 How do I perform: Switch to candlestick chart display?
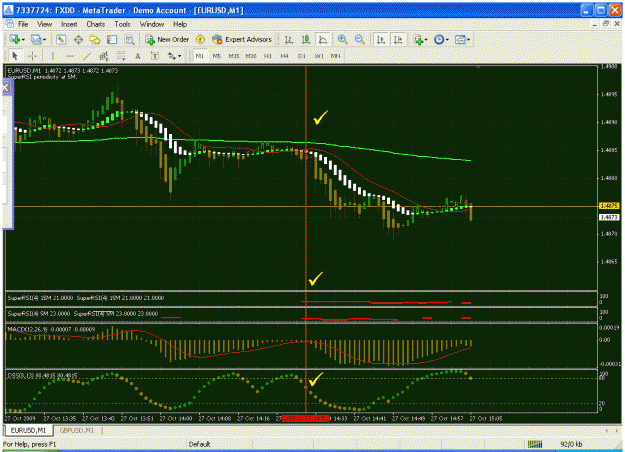306,39
